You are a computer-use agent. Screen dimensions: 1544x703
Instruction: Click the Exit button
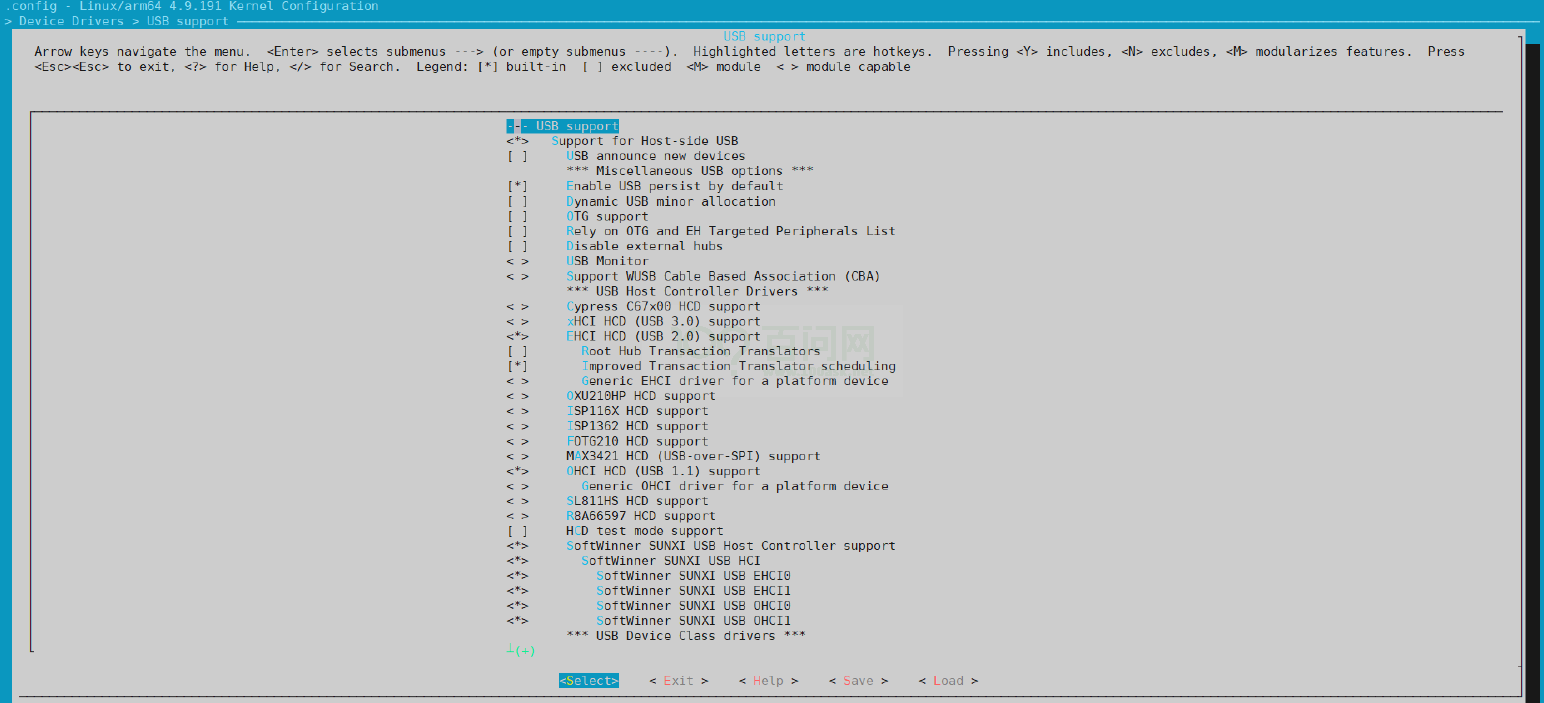point(678,680)
